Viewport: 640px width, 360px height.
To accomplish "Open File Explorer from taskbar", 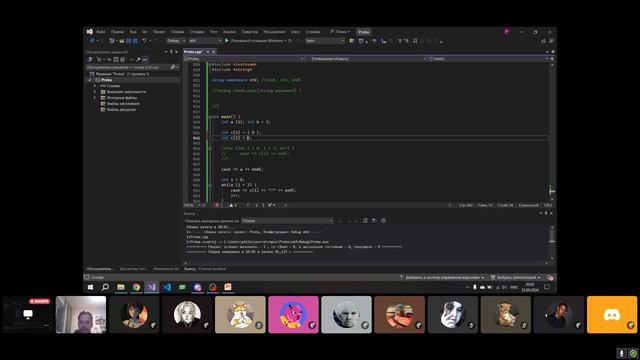I will tap(121, 287).
